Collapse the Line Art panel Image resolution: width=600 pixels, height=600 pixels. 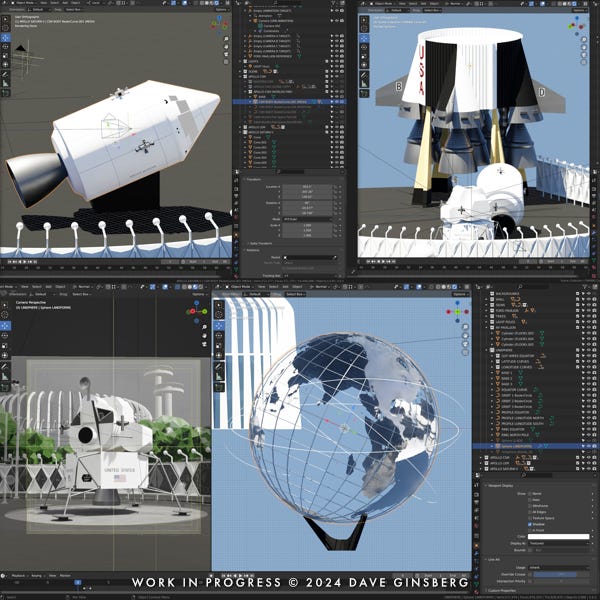(491, 559)
